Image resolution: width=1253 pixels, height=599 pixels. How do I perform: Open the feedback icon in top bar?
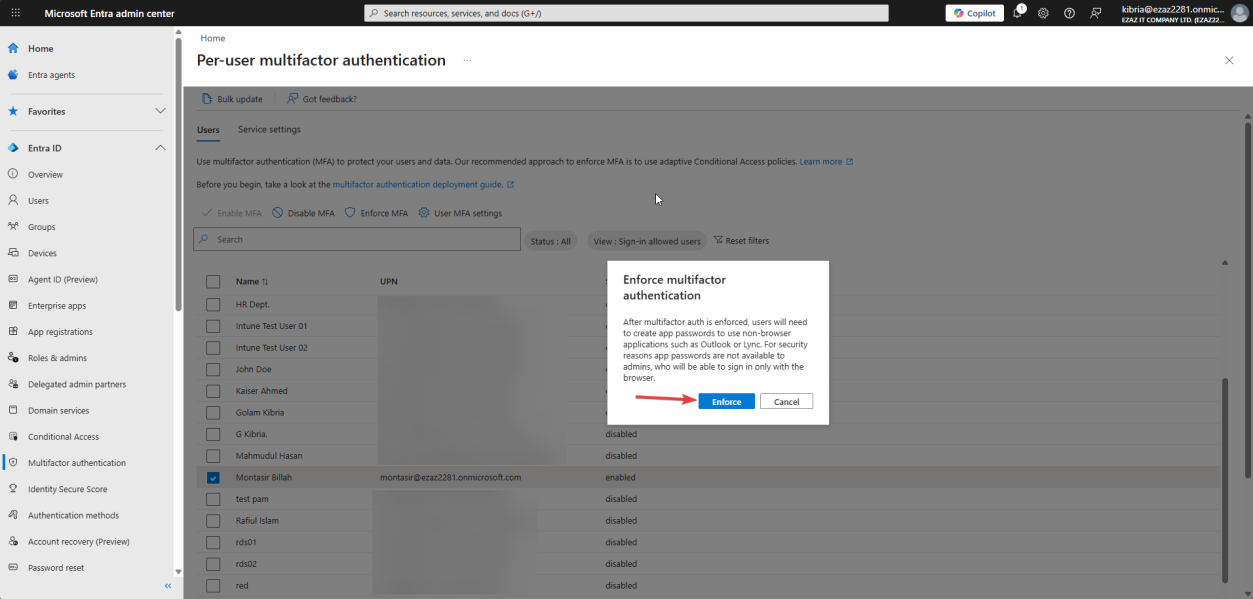point(1095,13)
